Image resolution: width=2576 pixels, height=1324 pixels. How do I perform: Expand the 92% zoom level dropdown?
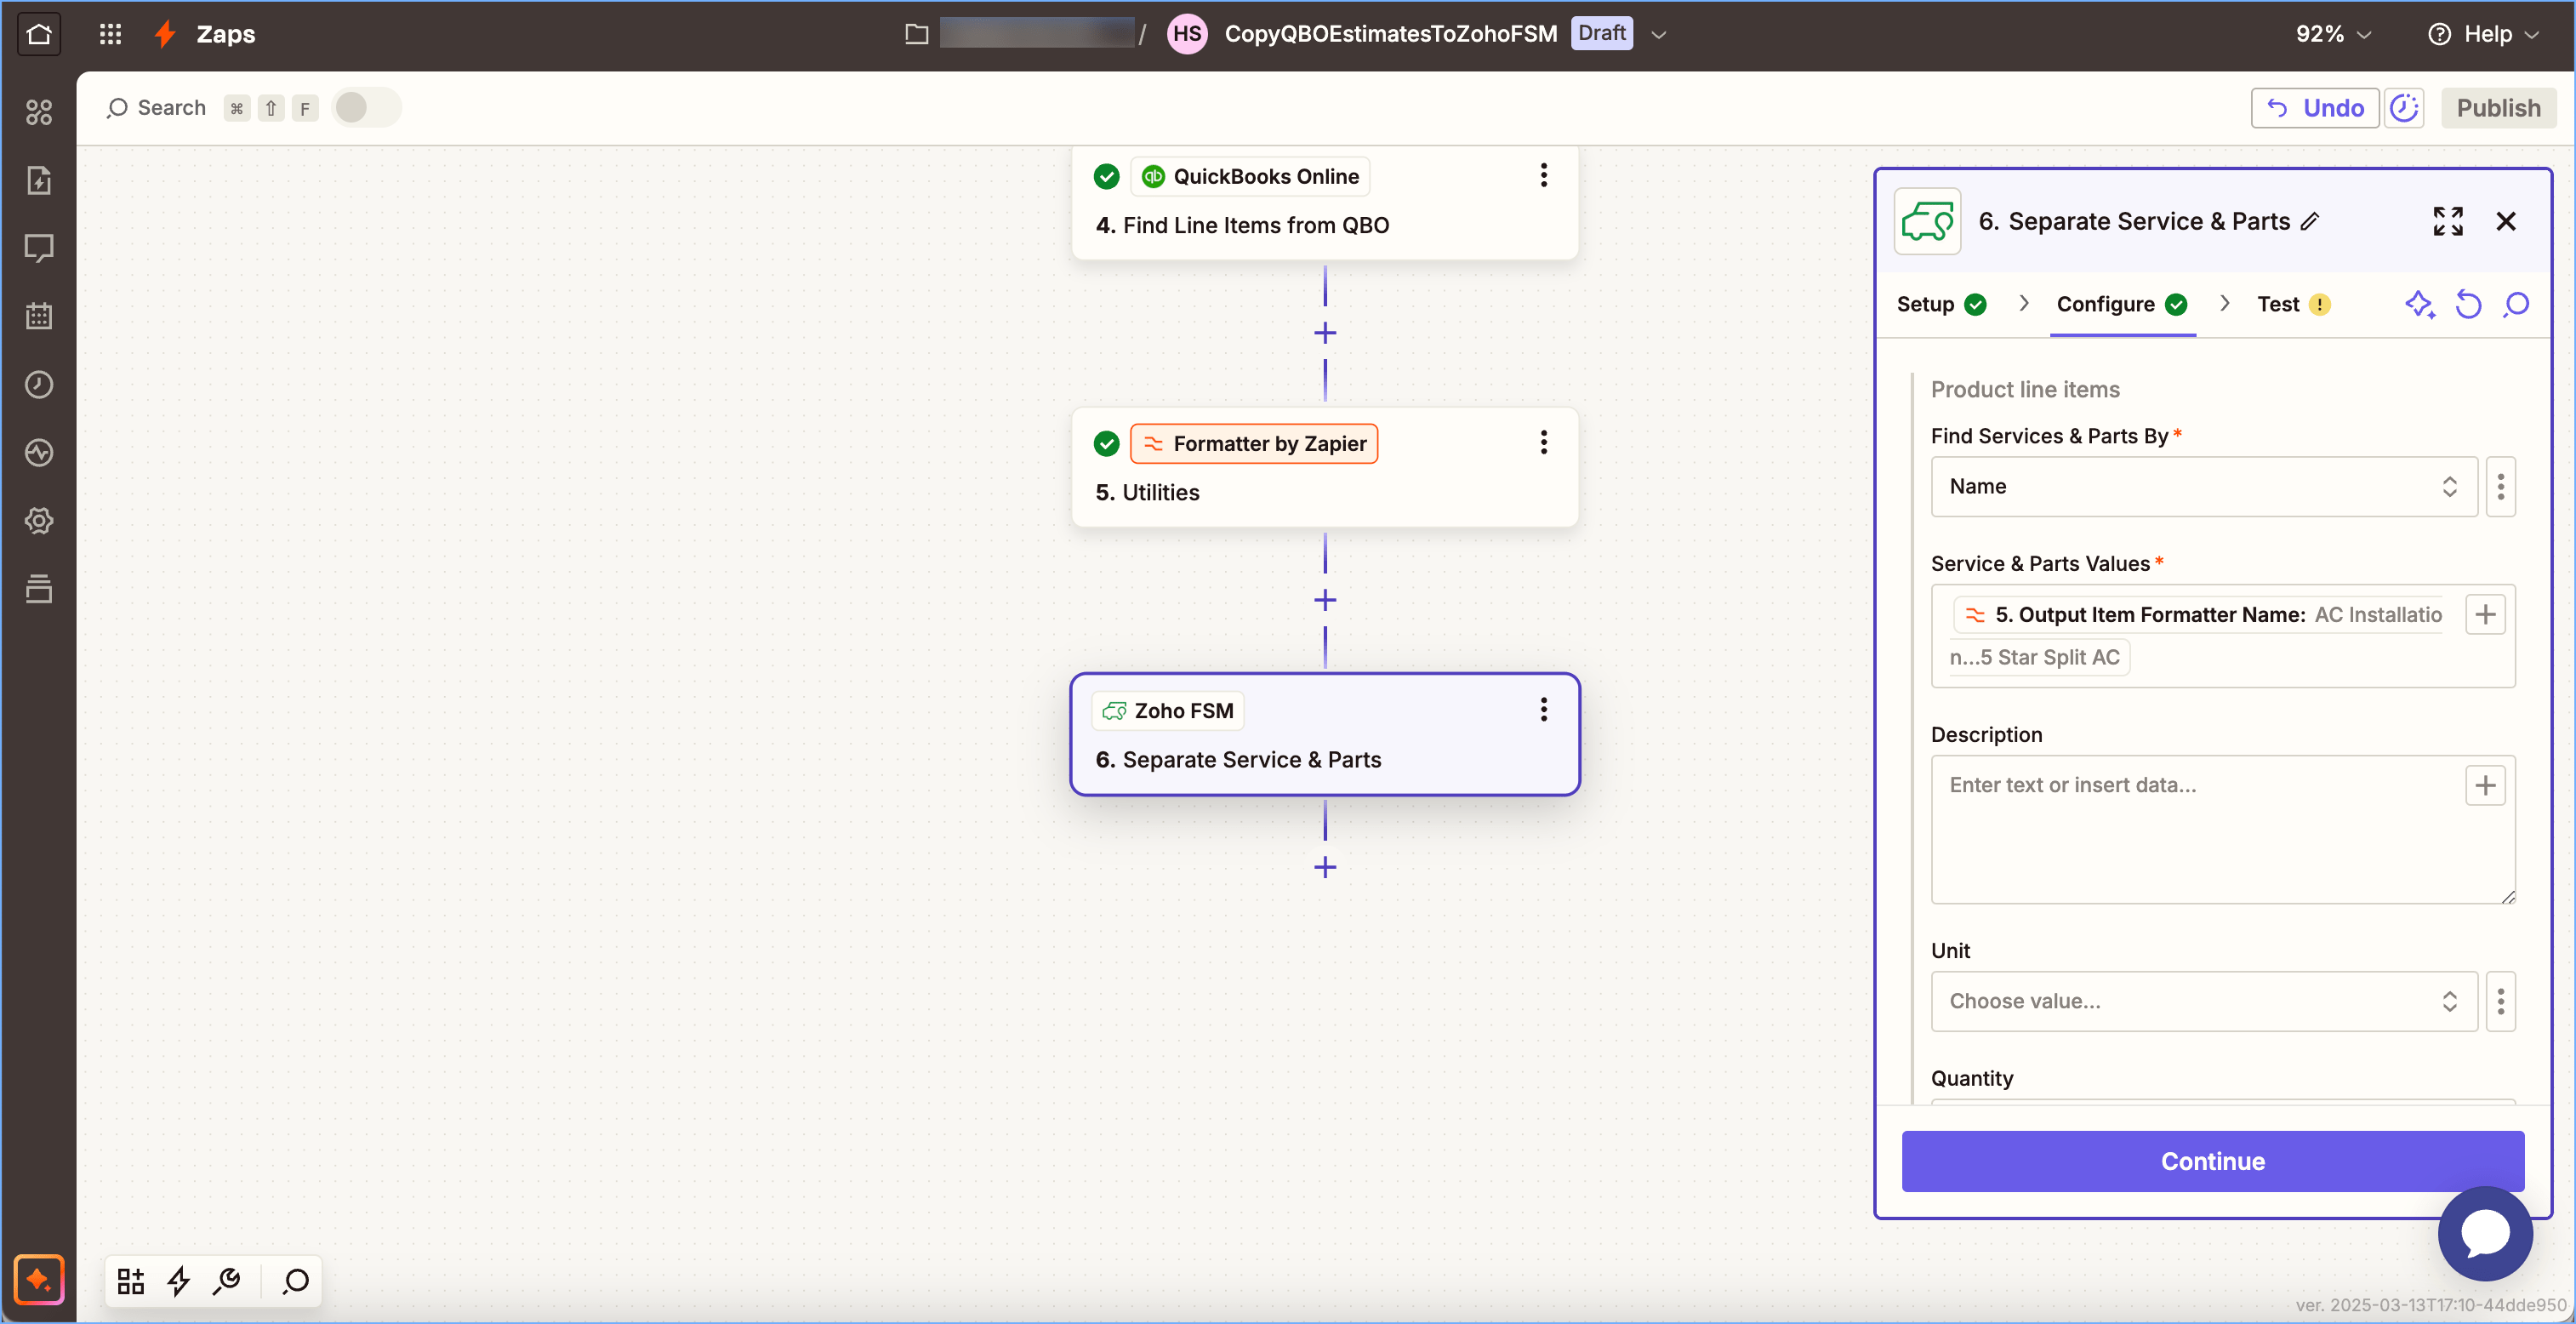(2333, 34)
